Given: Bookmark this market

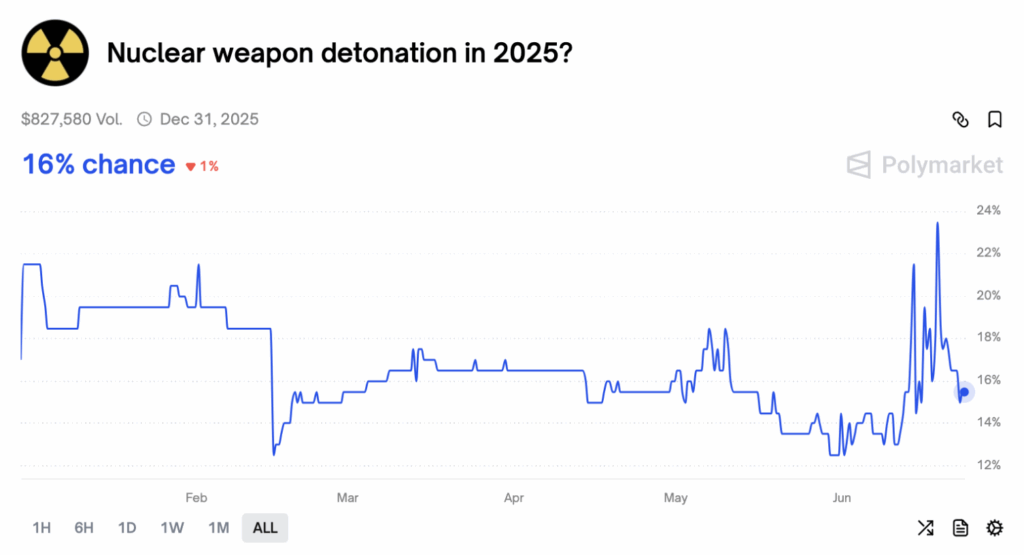Looking at the screenshot, I should click(x=994, y=120).
